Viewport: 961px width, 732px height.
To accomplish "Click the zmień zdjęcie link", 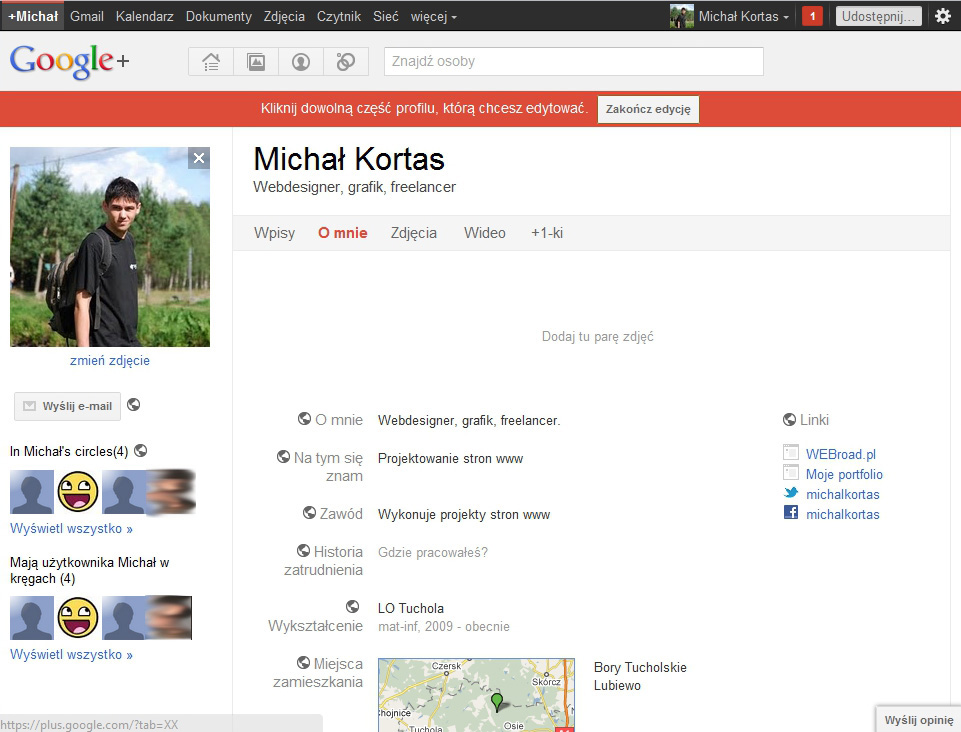I will tap(110, 360).
